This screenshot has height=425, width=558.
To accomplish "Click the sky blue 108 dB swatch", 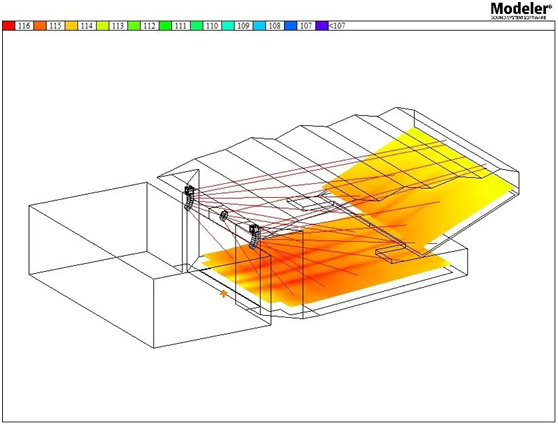I will (259, 26).
